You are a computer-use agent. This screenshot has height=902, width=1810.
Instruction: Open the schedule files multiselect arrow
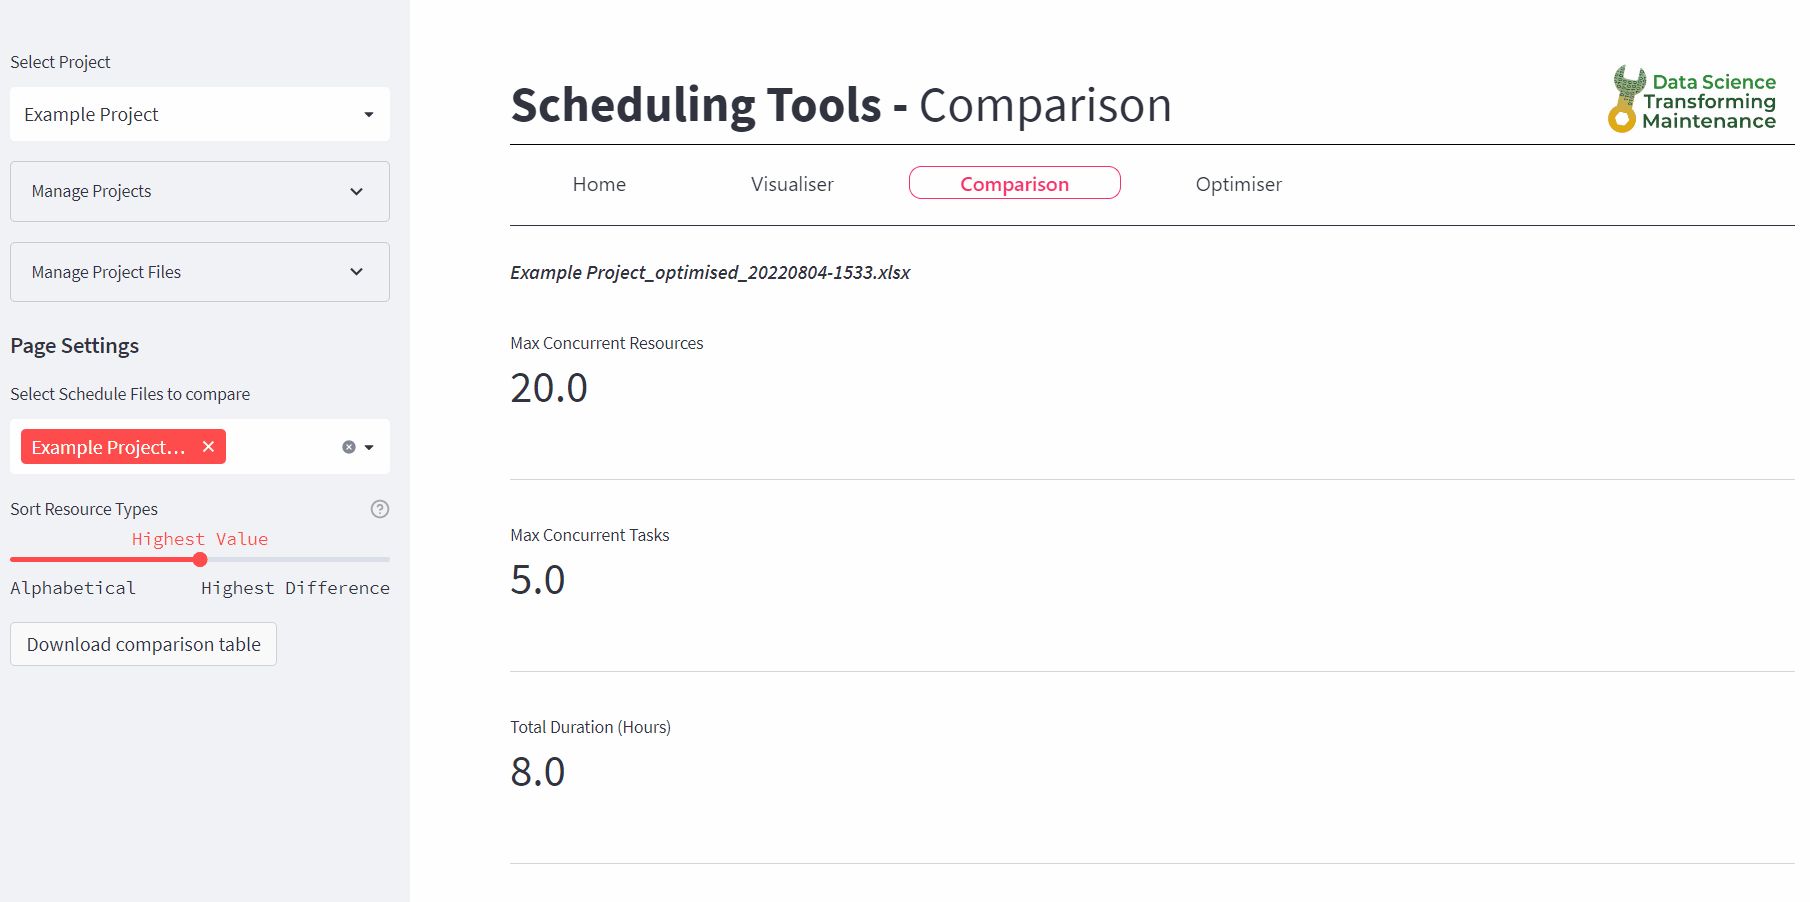(x=369, y=447)
